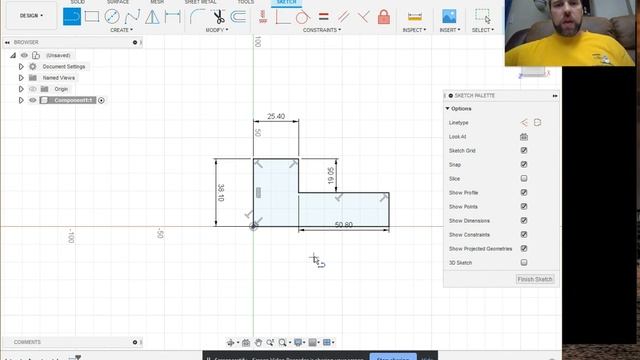Click the Zoom icon in navigation bar
The image size is (640, 360).
point(270,342)
